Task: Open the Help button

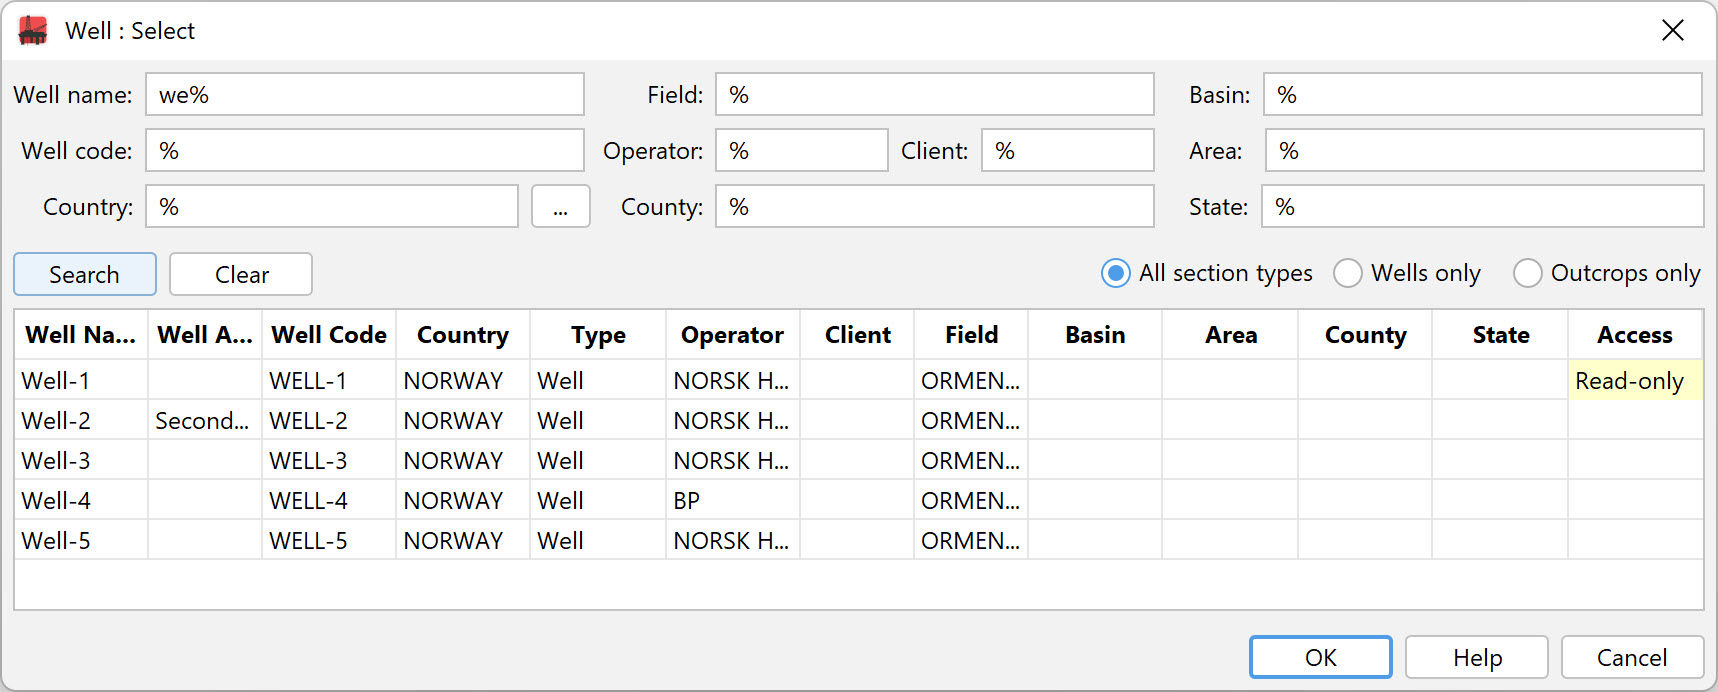Action: click(x=1477, y=657)
